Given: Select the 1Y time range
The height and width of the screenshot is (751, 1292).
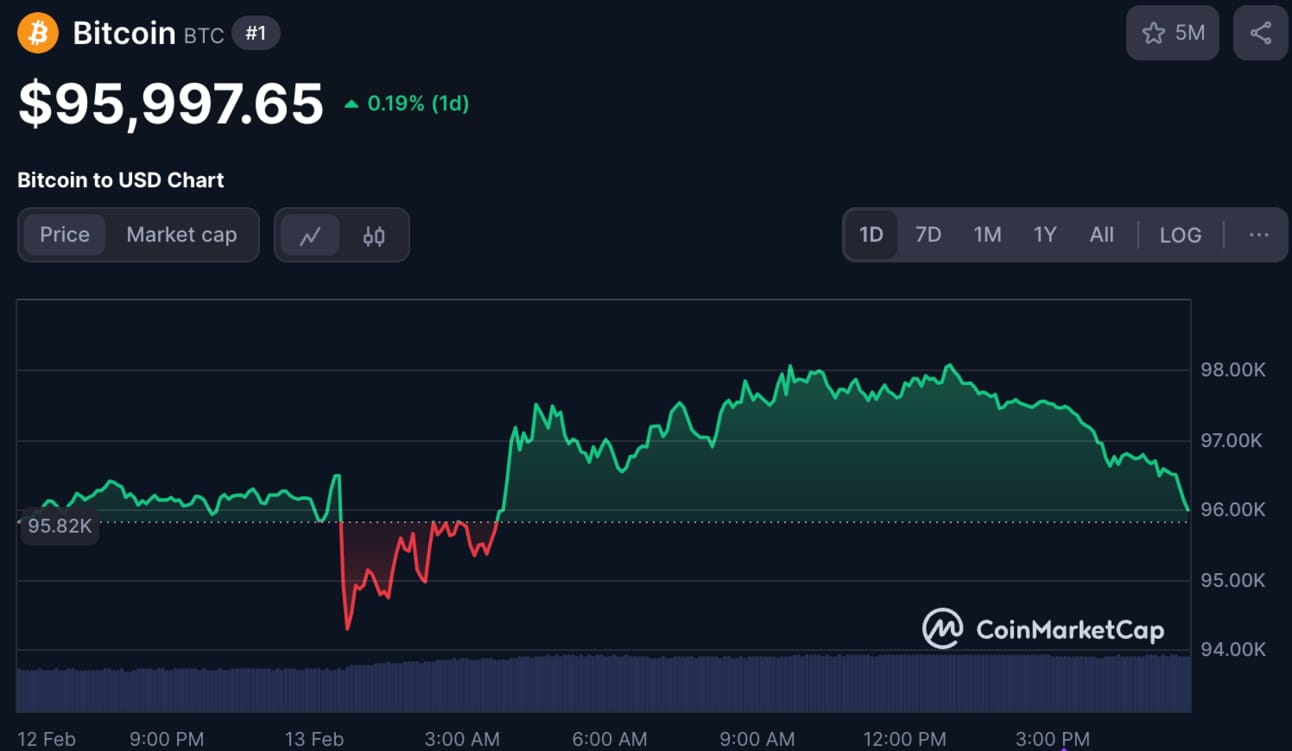Looking at the screenshot, I should coord(1045,235).
